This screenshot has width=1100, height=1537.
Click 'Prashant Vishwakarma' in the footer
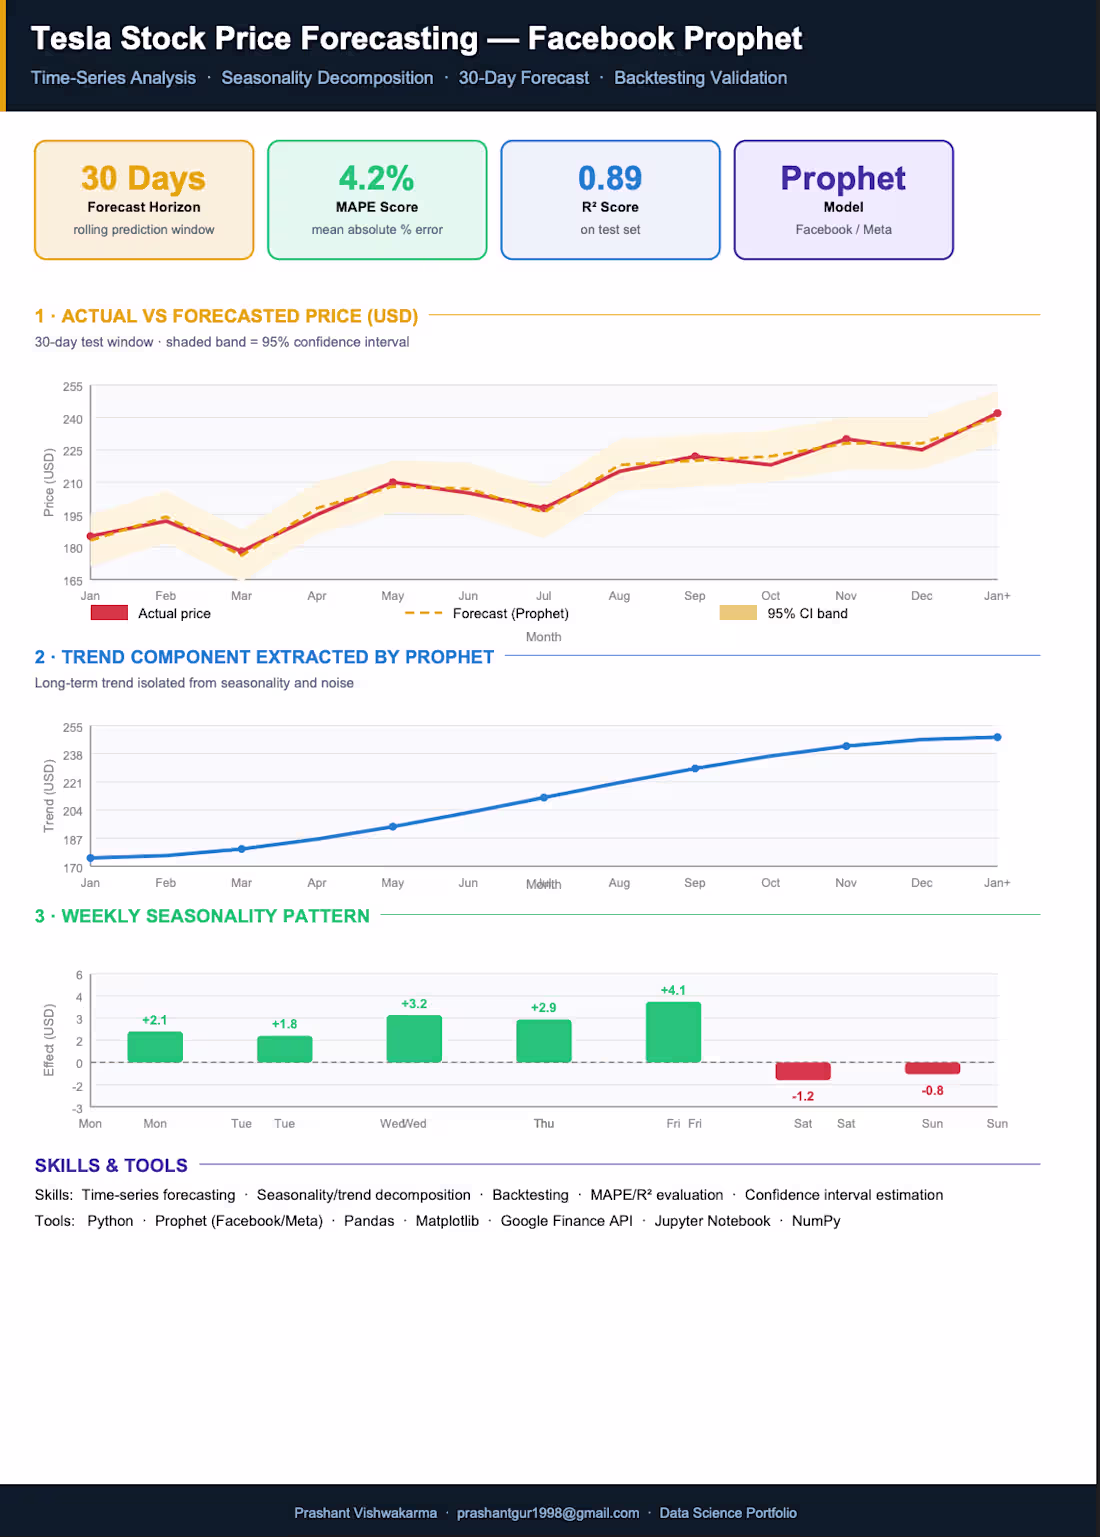[365, 1513]
